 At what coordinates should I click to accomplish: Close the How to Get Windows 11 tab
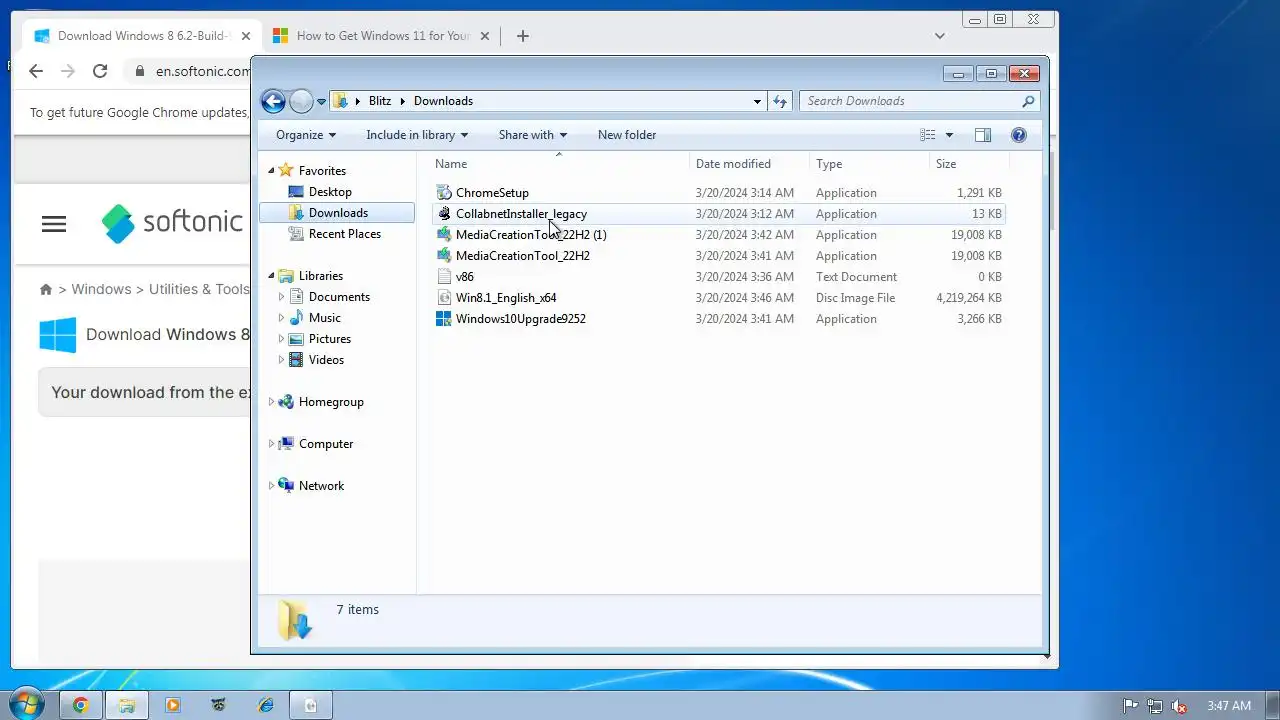coord(485,36)
